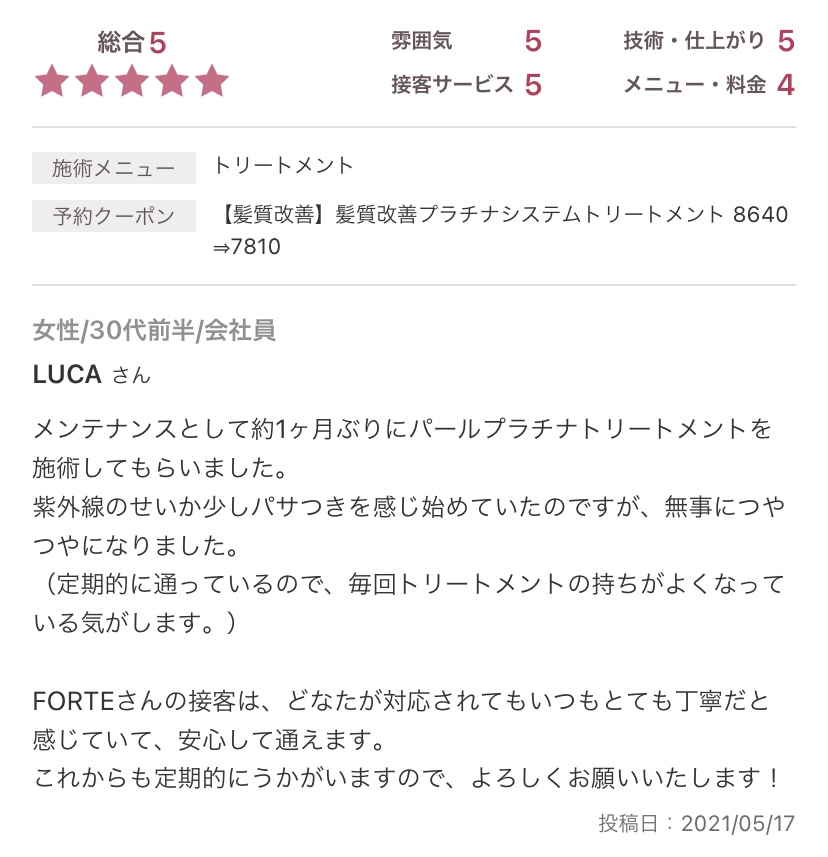Click the 技術・仕上がり rating label

tap(694, 41)
